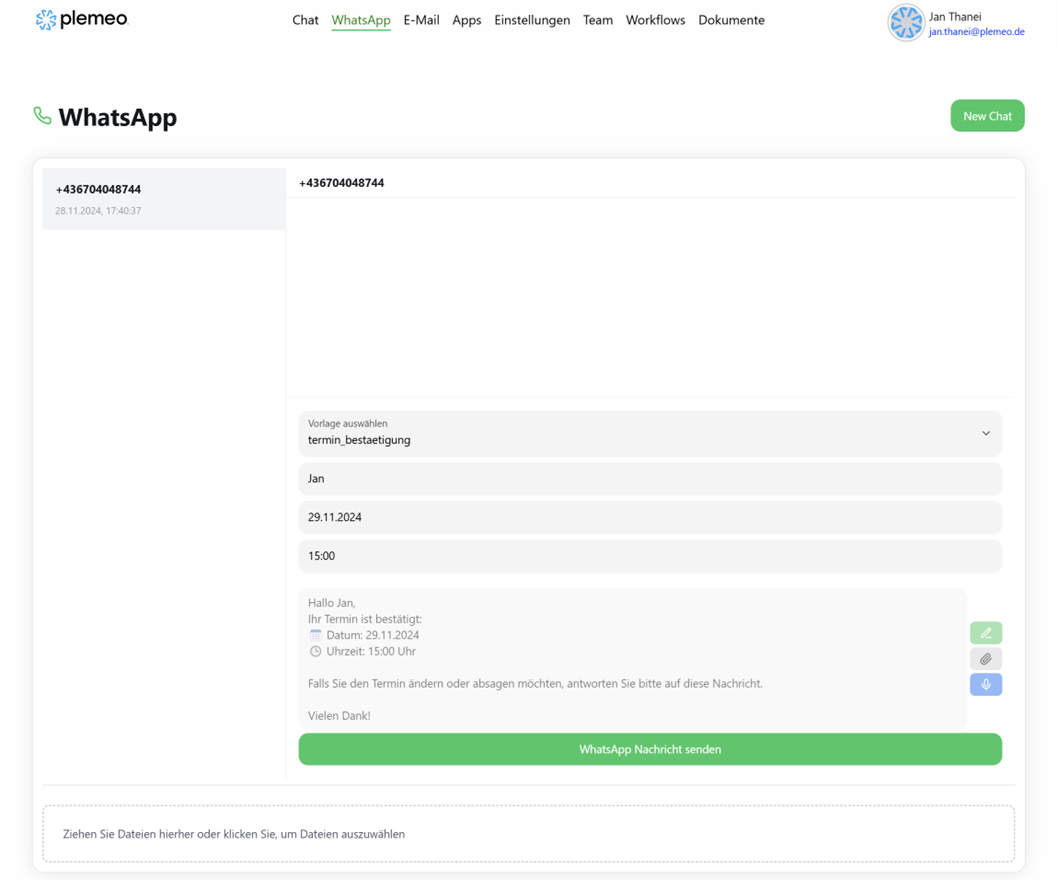The width and height of the screenshot is (1058, 880).
Task: Open the attachment paperclip icon
Action: (986, 659)
